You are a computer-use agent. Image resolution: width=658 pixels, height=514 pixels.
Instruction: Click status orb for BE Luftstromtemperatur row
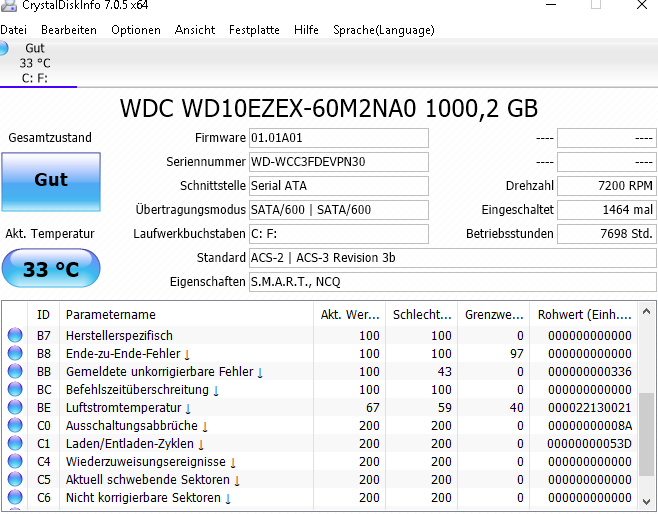(15, 407)
